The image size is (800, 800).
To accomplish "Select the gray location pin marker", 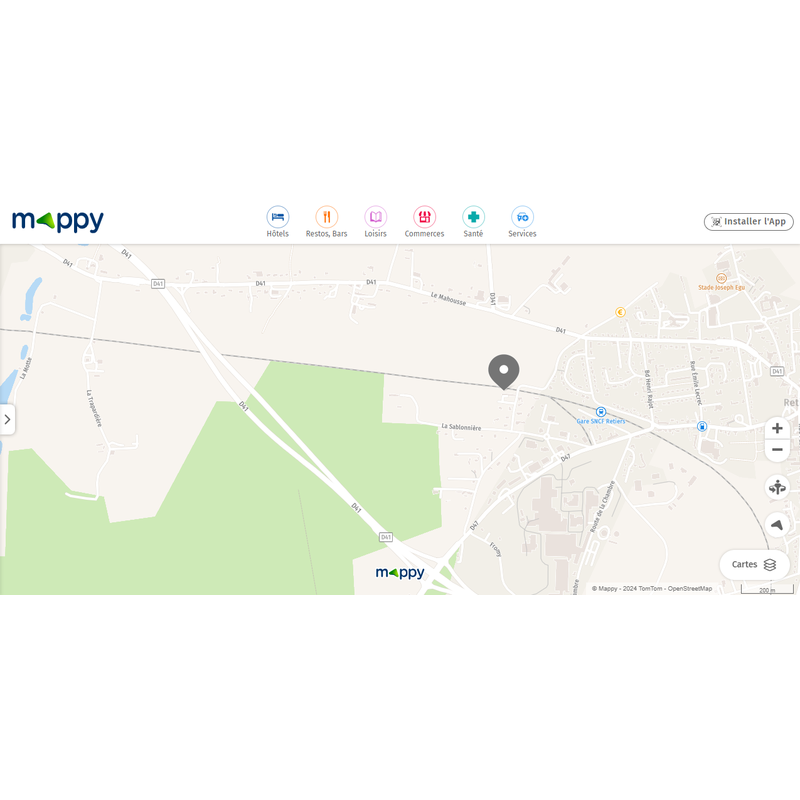I will 504,372.
